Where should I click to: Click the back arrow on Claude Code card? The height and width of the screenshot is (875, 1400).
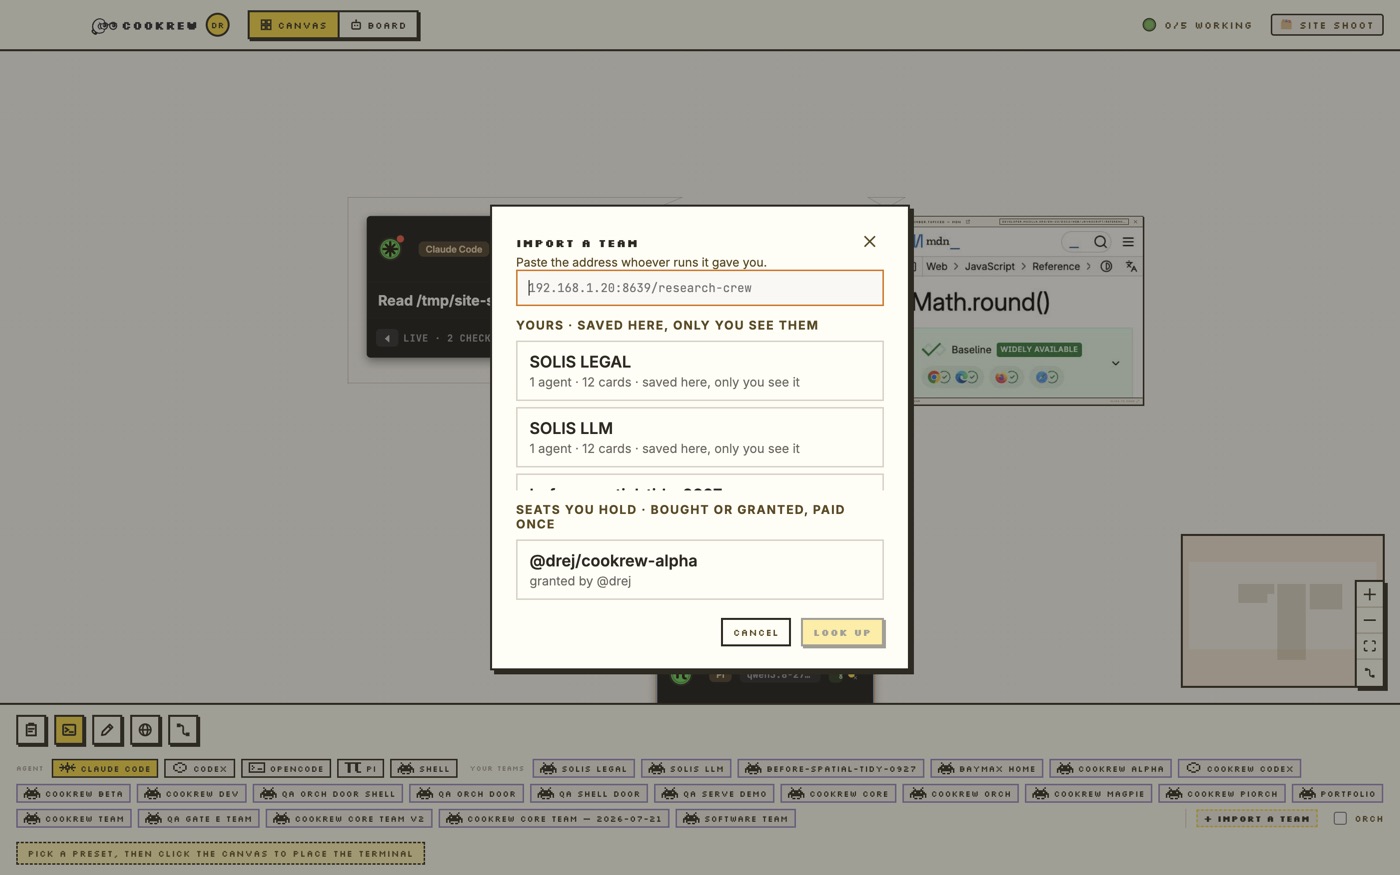tap(387, 338)
